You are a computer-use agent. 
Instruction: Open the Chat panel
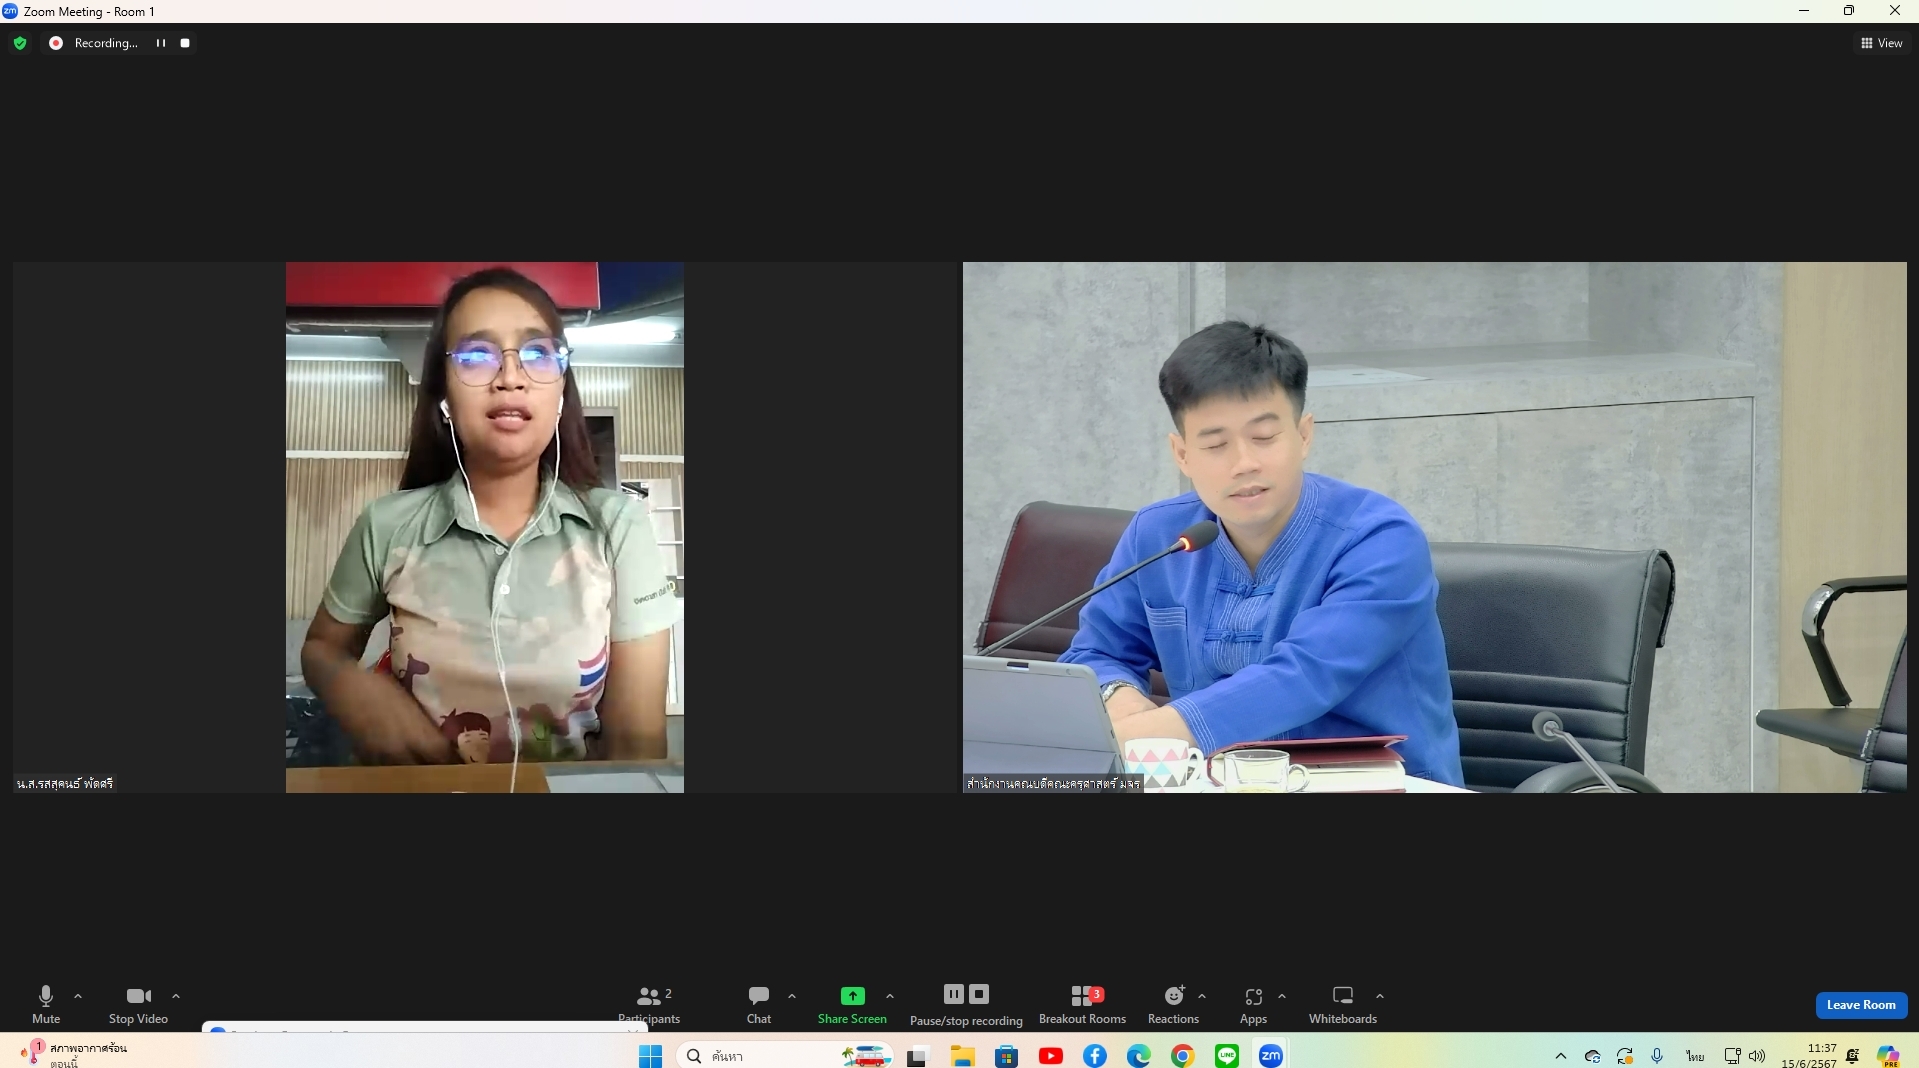tap(759, 1004)
